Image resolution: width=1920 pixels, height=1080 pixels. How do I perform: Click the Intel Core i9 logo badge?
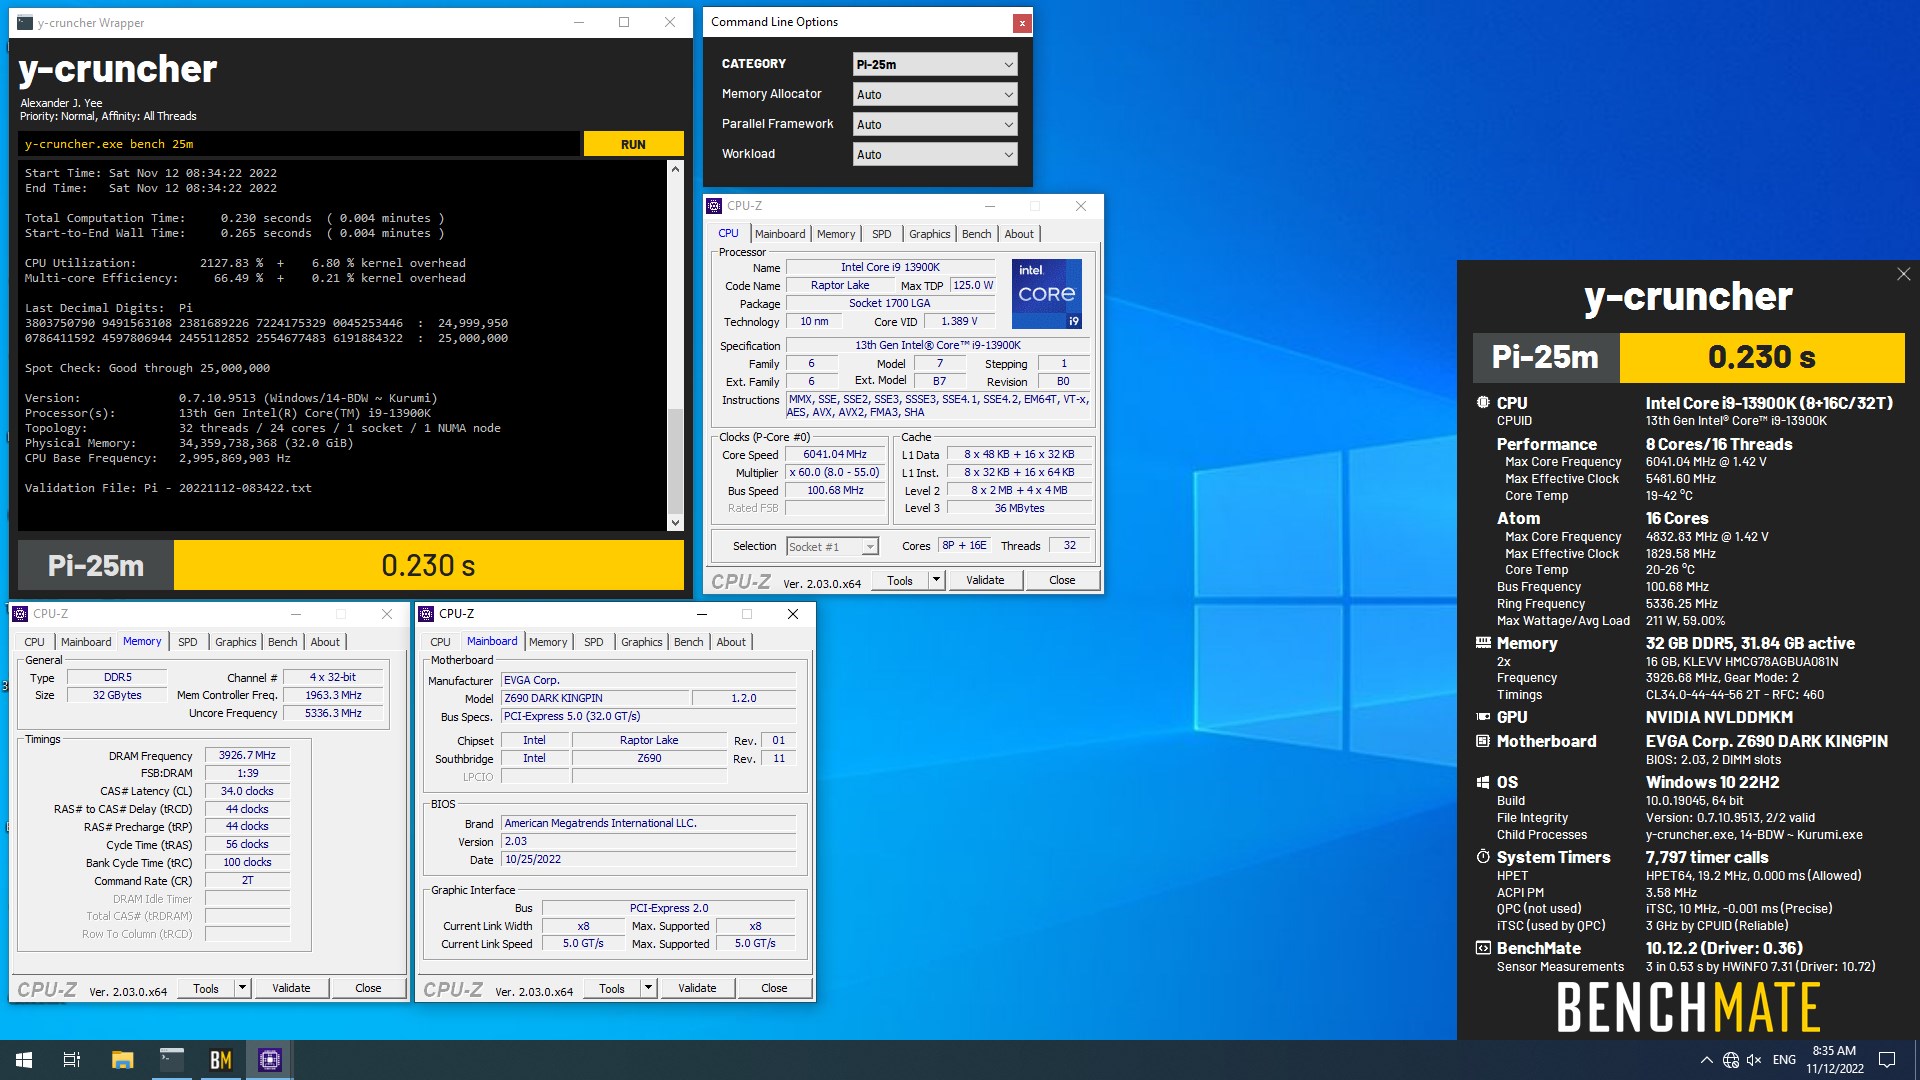(x=1046, y=294)
